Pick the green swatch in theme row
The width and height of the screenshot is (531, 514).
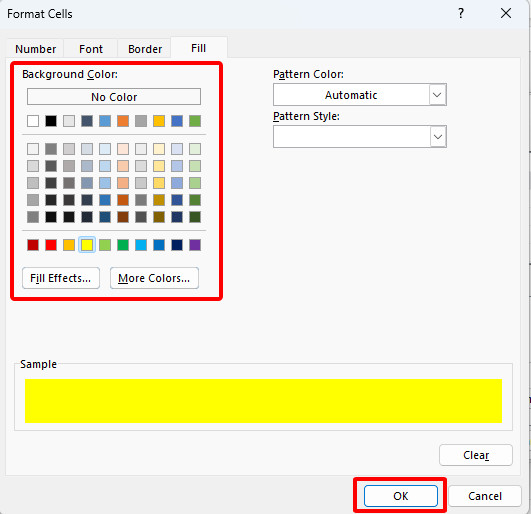coord(195,121)
